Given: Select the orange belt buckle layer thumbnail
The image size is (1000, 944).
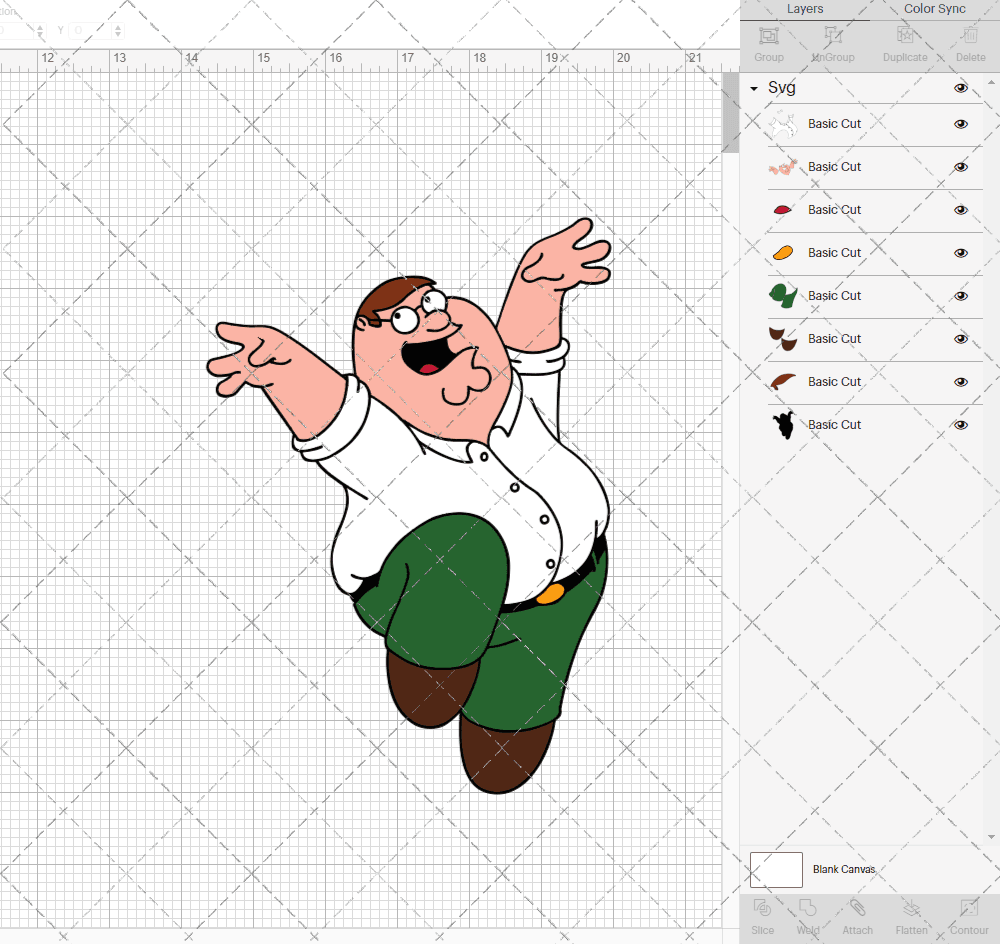Looking at the screenshot, I should tap(783, 253).
